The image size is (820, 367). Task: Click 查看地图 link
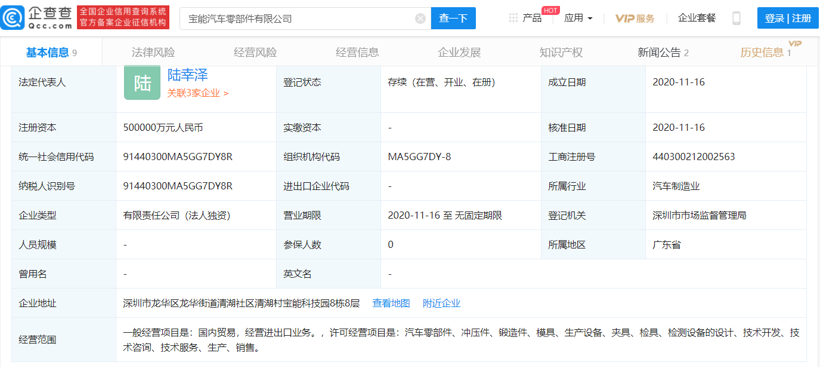pyautogui.click(x=391, y=303)
